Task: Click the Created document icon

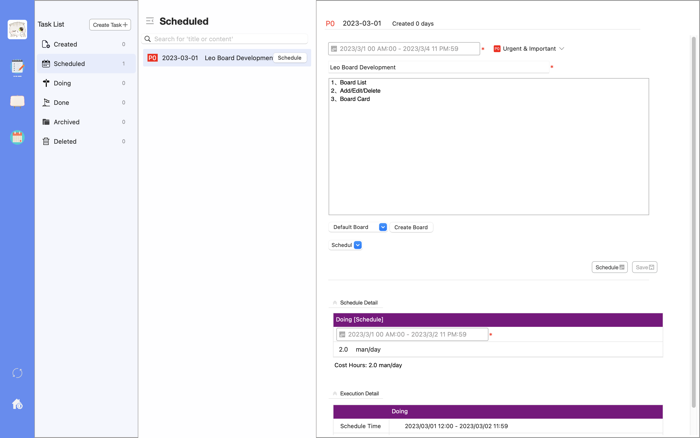Action: (46, 44)
